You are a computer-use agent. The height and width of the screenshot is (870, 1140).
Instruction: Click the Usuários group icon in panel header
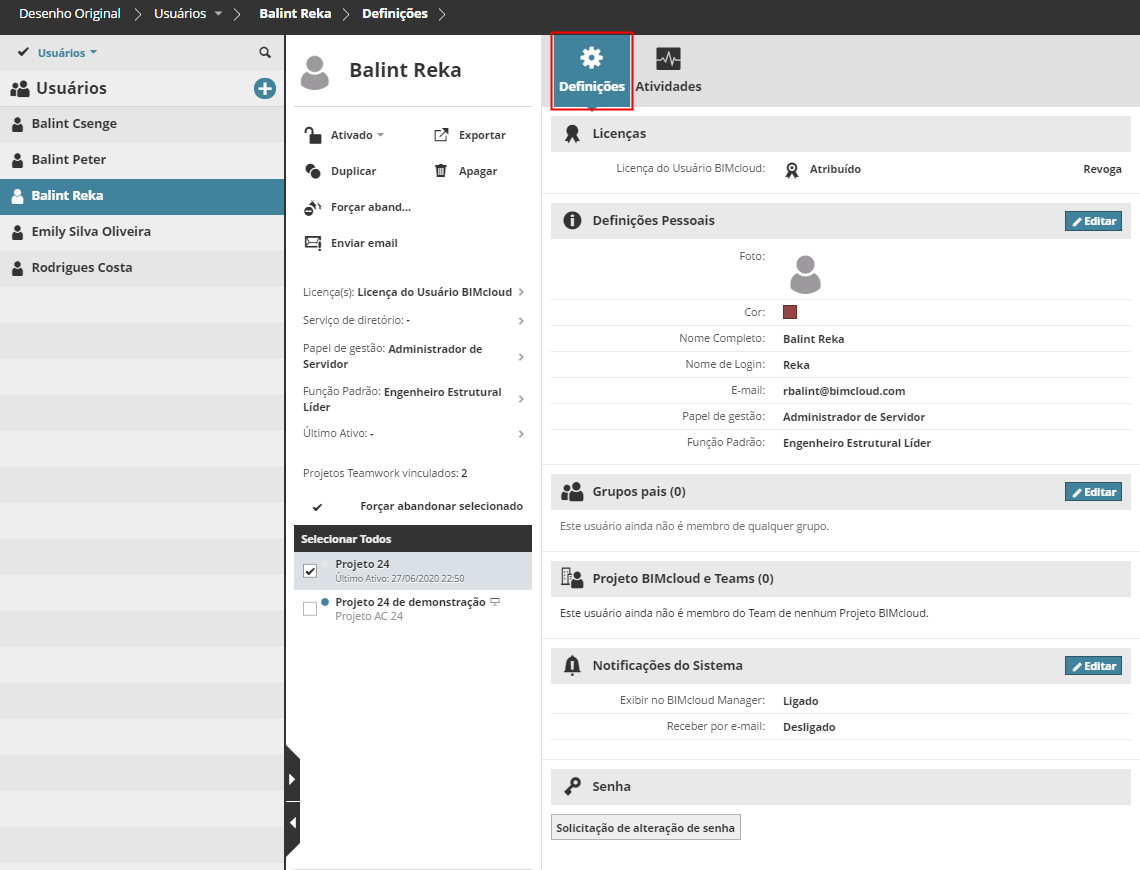click(x=20, y=89)
